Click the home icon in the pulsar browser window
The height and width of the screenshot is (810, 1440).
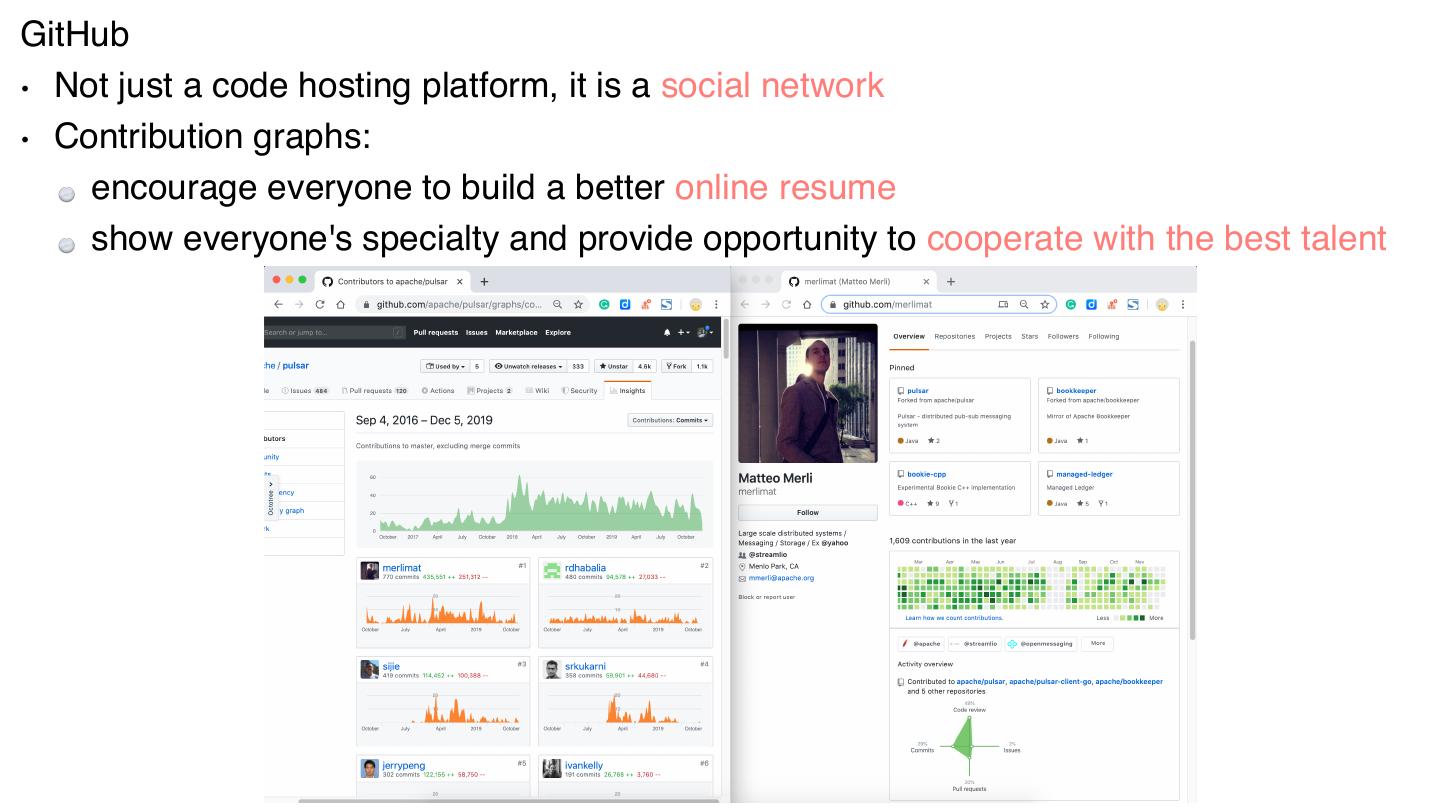tap(341, 305)
